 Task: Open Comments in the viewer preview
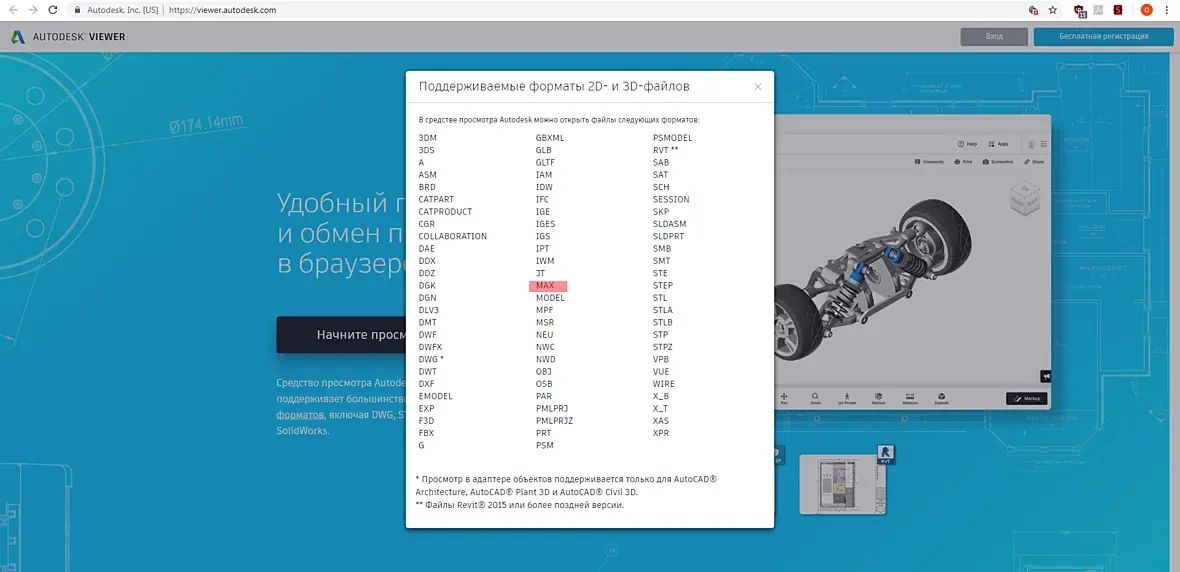[x=929, y=162]
